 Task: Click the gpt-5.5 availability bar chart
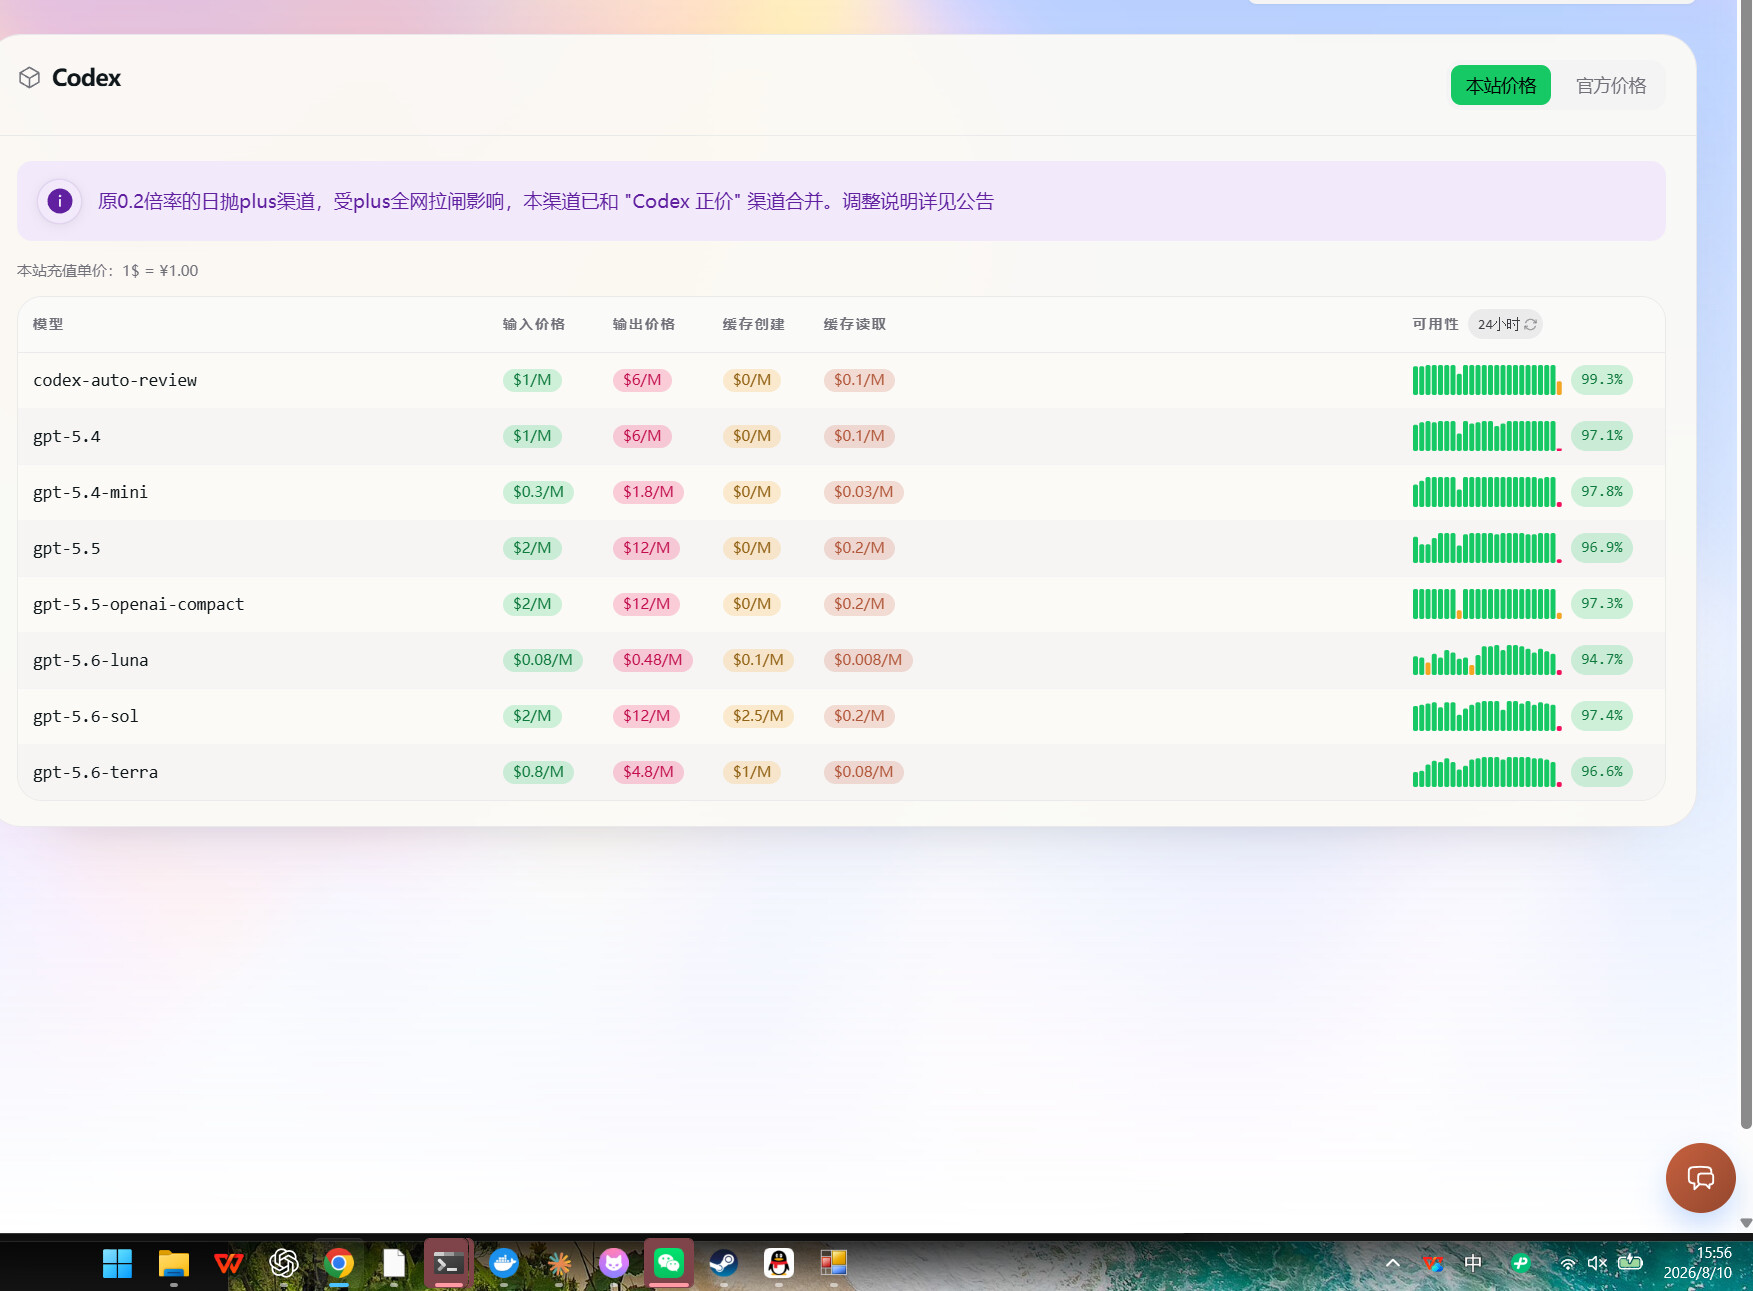point(1487,548)
